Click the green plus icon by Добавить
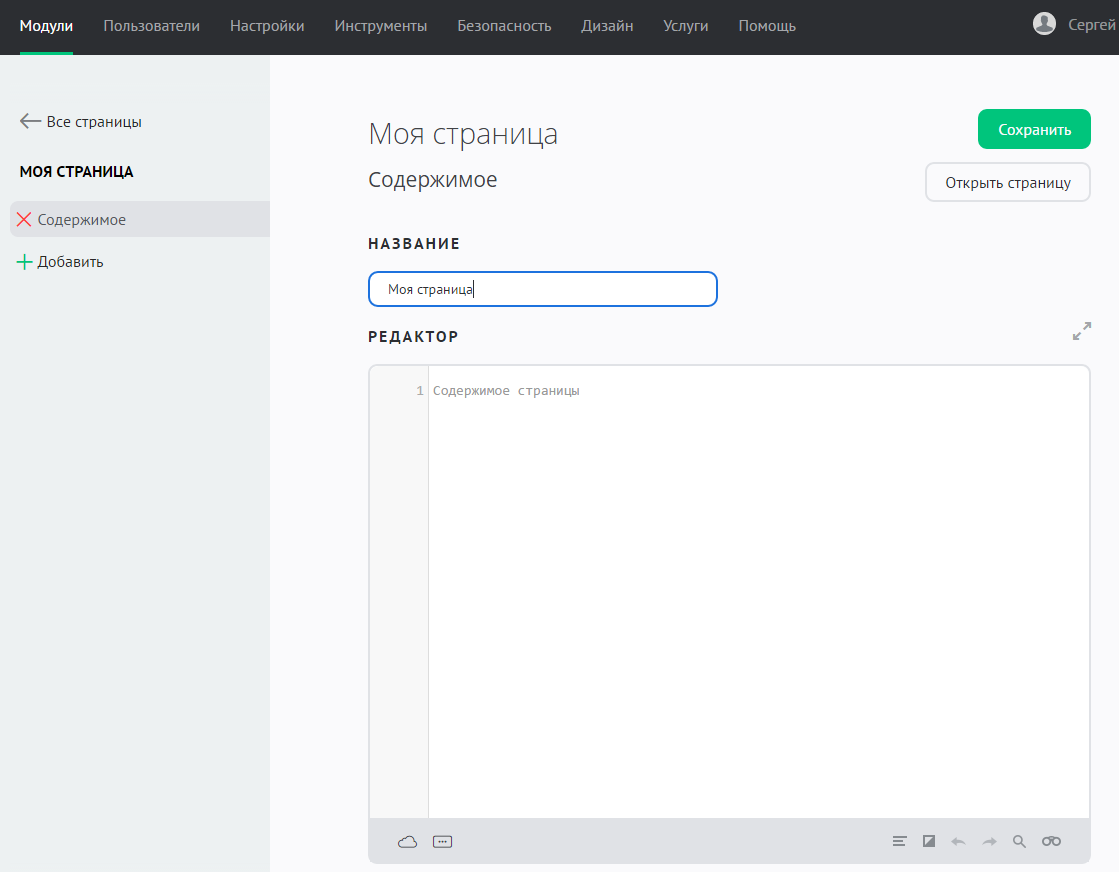Image resolution: width=1119 pixels, height=872 pixels. point(24,262)
